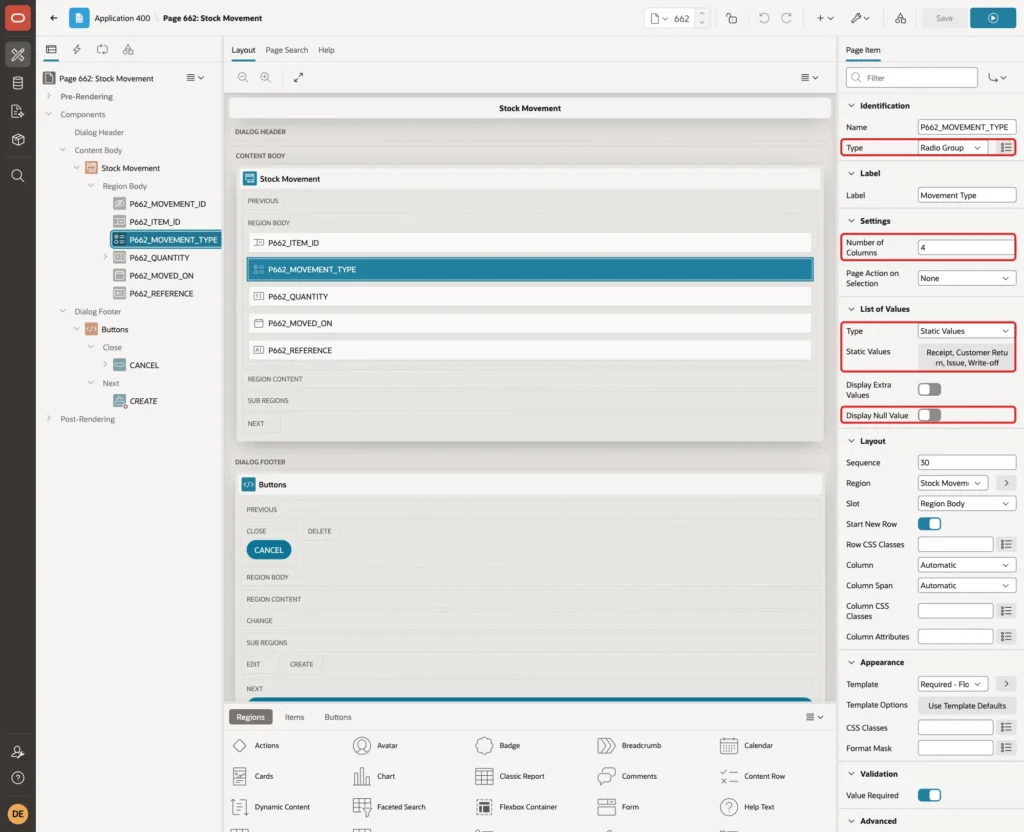Zoom in the layout view
The image size is (1024, 832).
266,77
